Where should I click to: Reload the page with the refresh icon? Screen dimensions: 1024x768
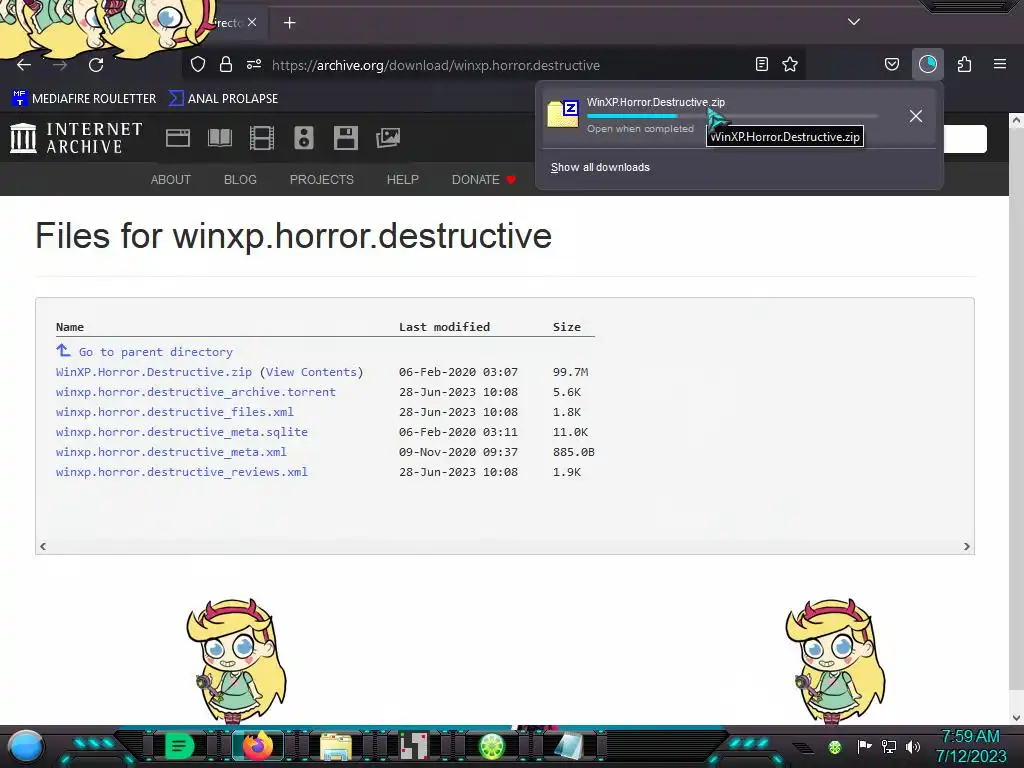96,65
